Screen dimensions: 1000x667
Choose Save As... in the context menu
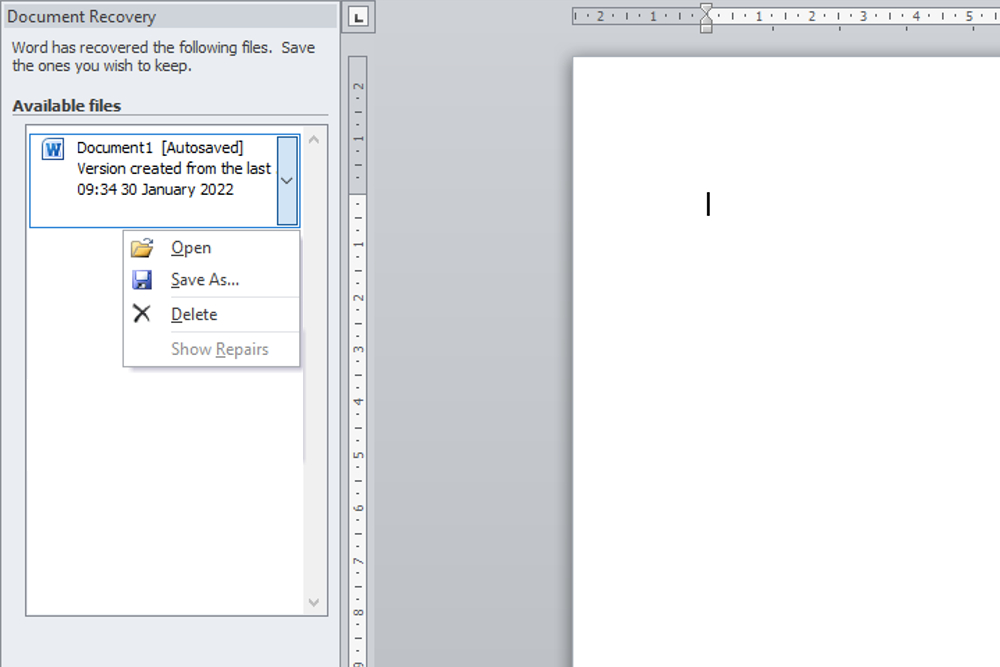coord(210,280)
